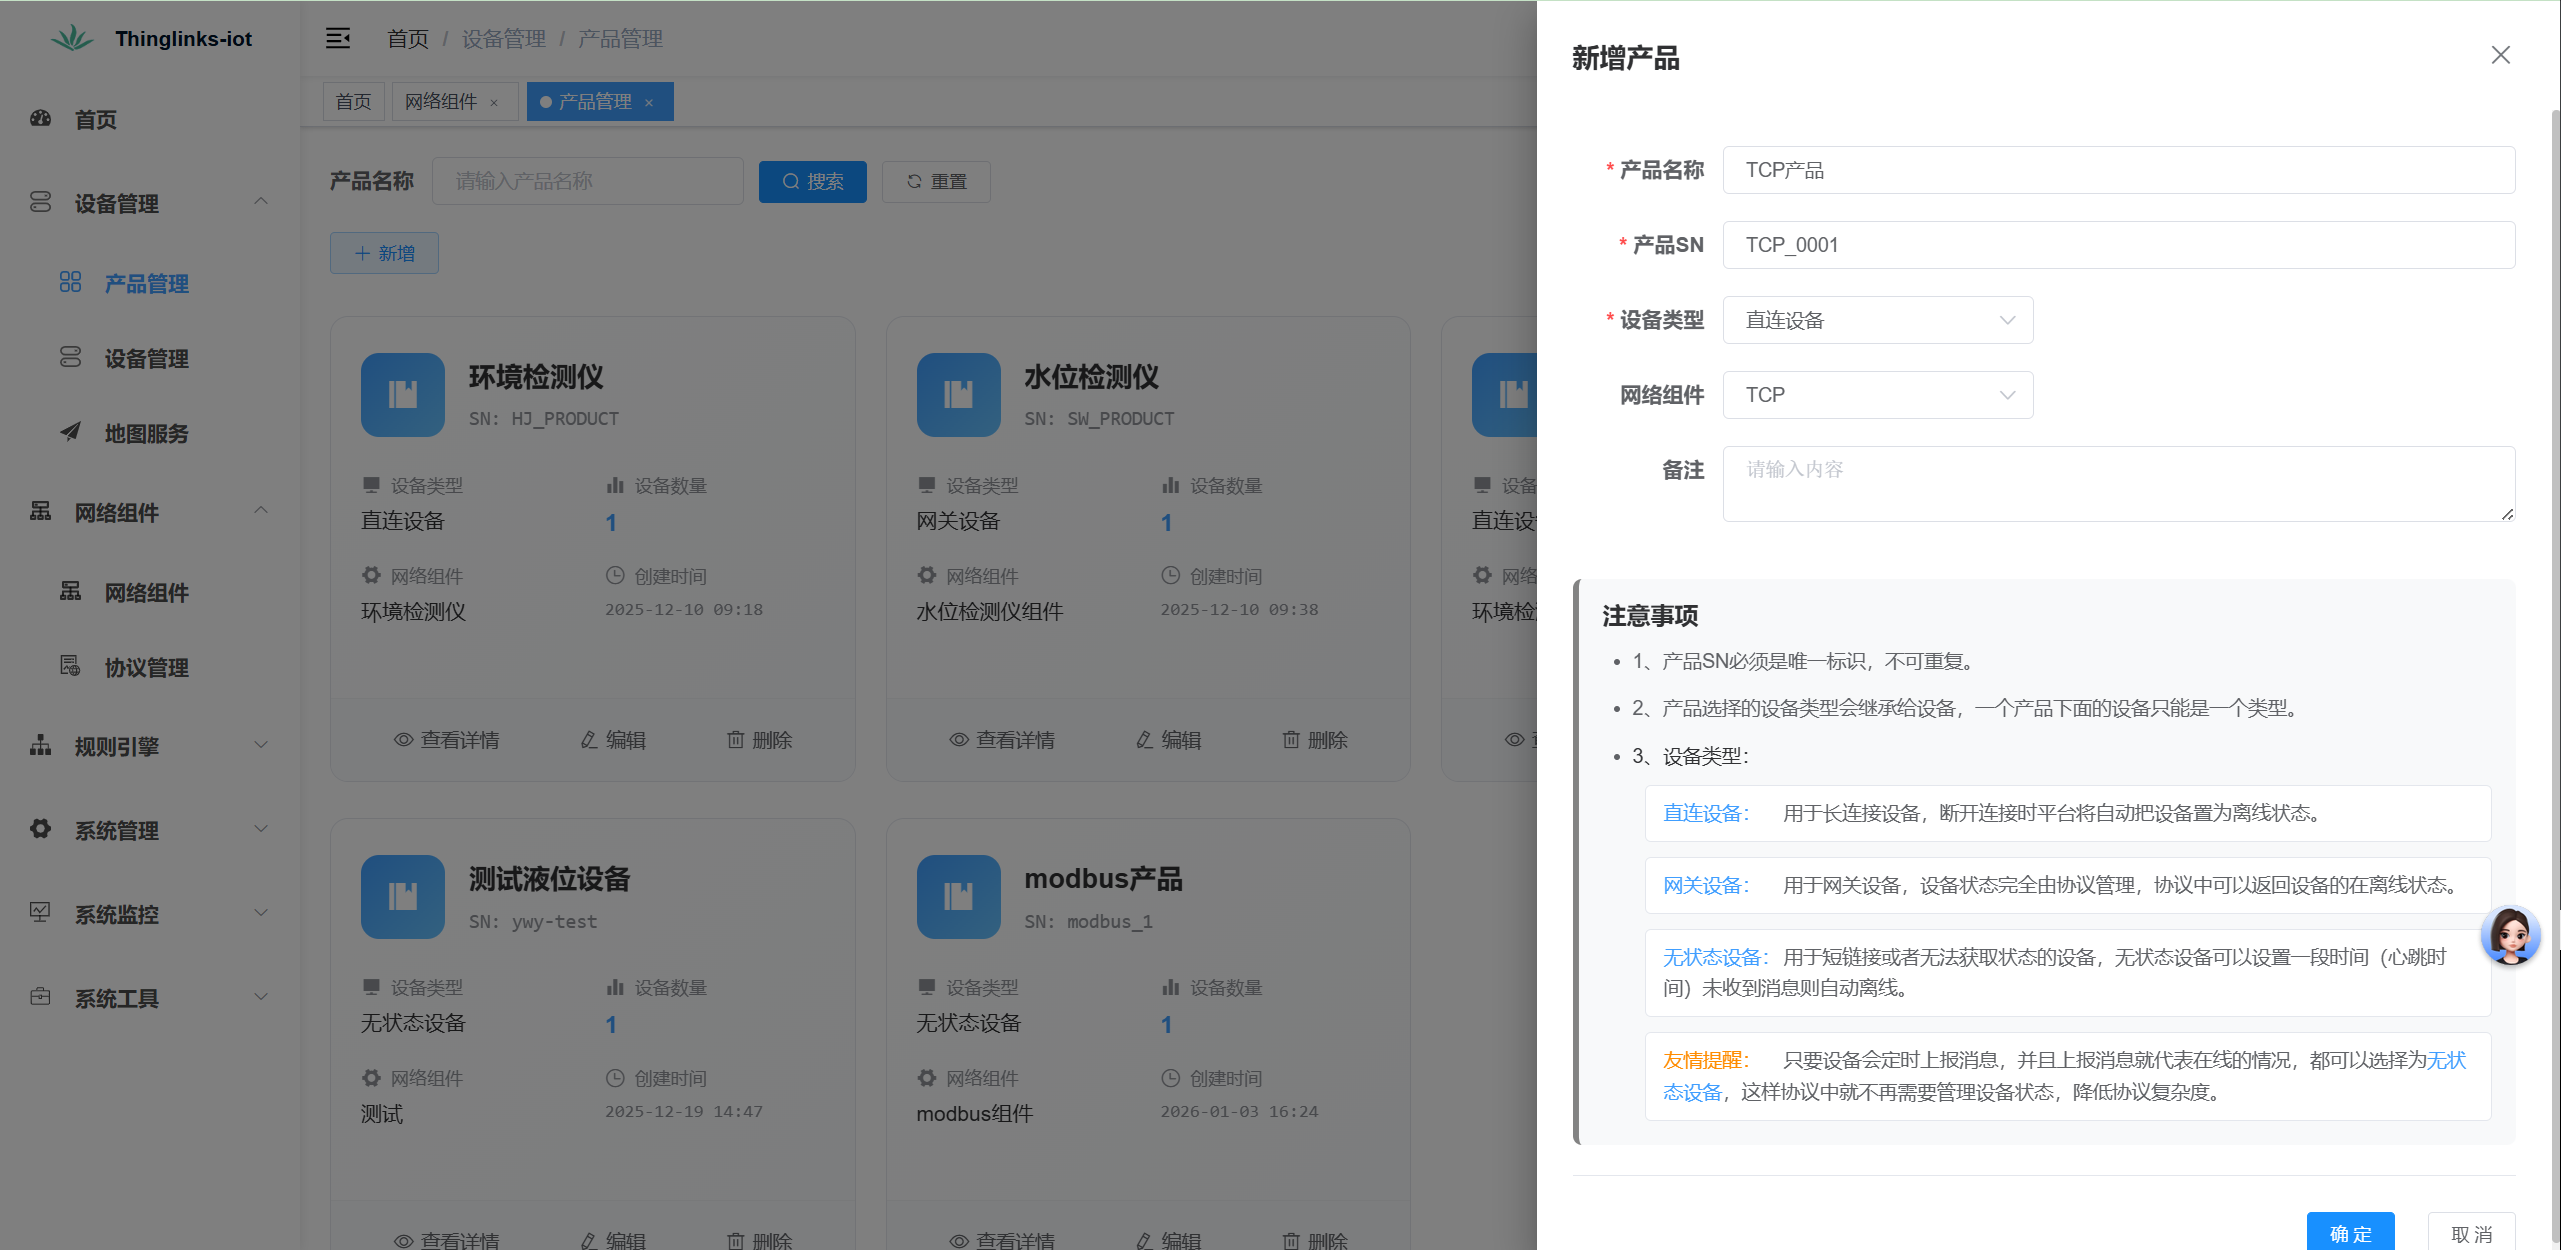The image size is (2561, 1250).
Task: Collapse the sidebar using the hamburger icon
Action: [x=338, y=38]
